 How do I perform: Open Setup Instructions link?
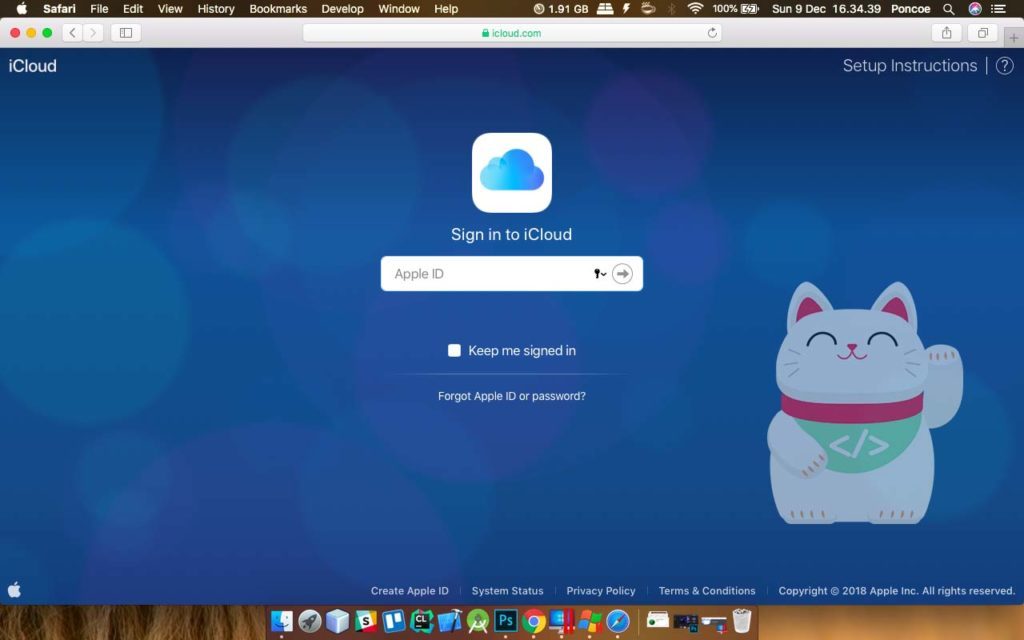(910, 65)
